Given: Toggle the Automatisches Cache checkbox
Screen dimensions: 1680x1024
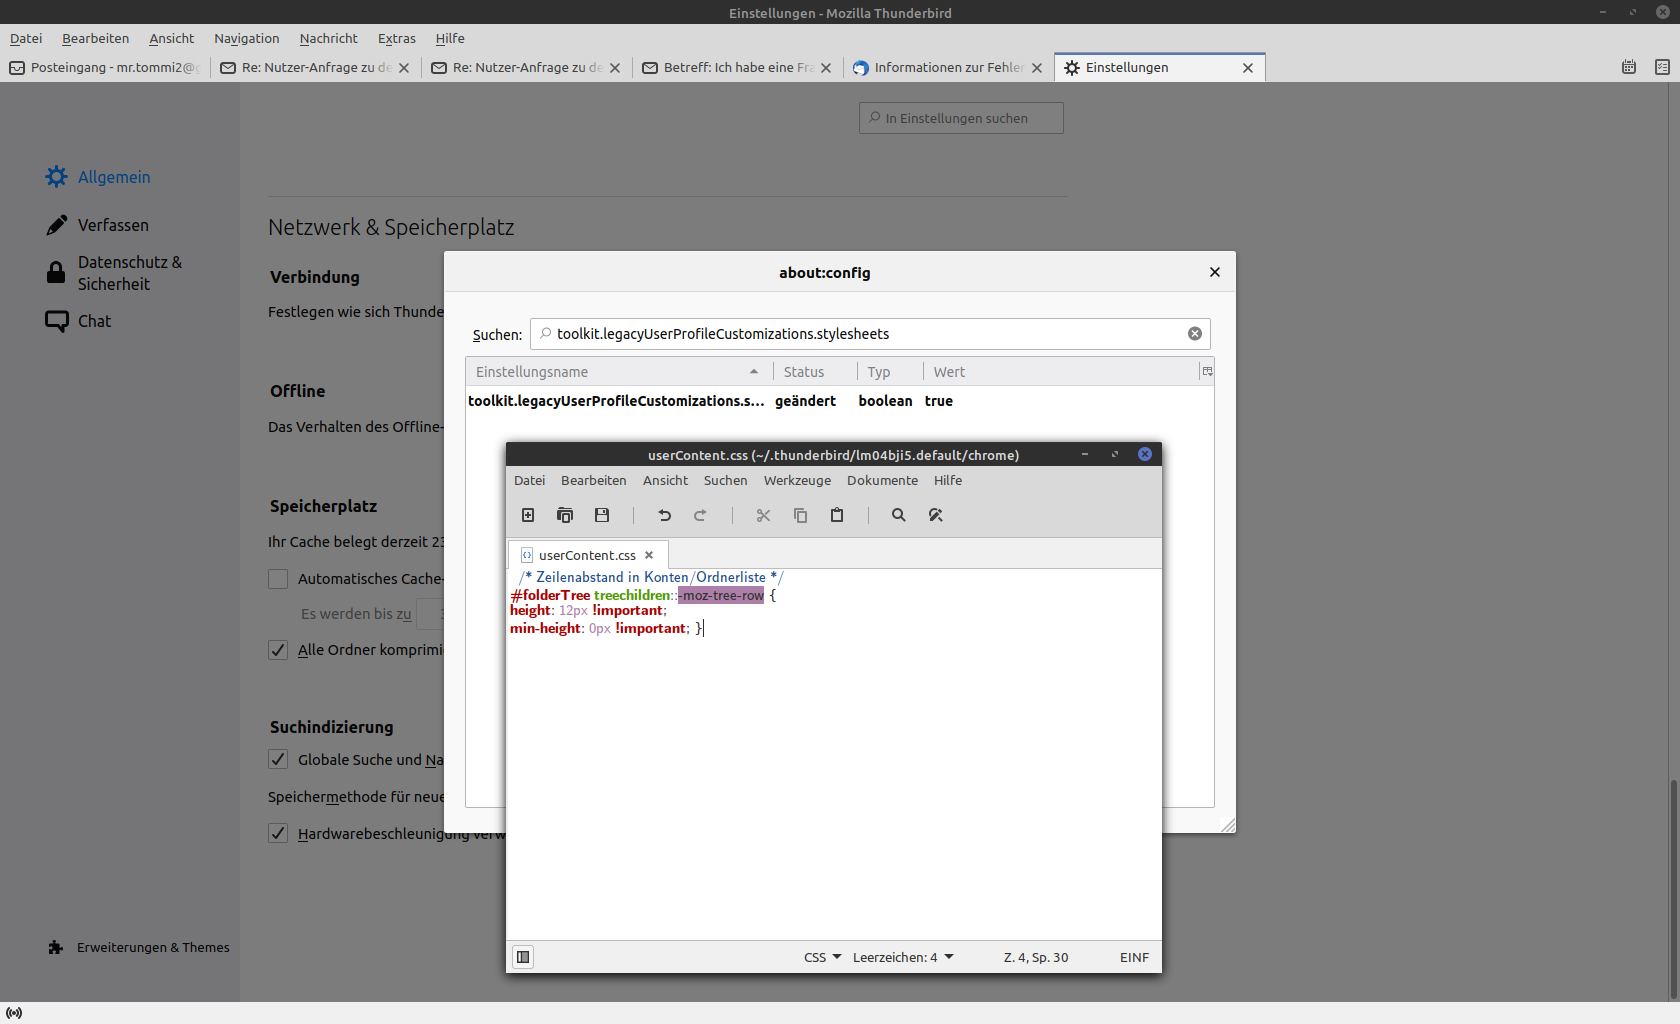Looking at the screenshot, I should (x=278, y=579).
